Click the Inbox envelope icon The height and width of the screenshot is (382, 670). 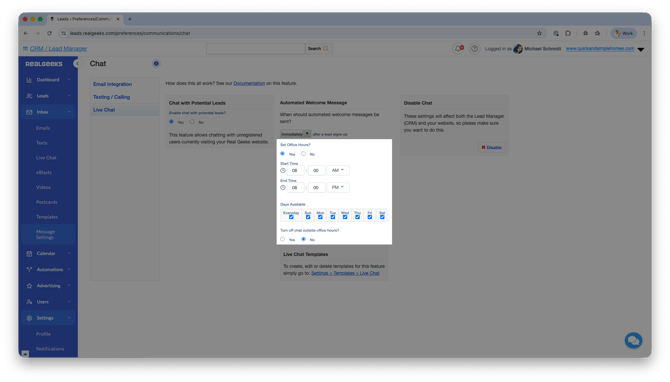point(29,112)
